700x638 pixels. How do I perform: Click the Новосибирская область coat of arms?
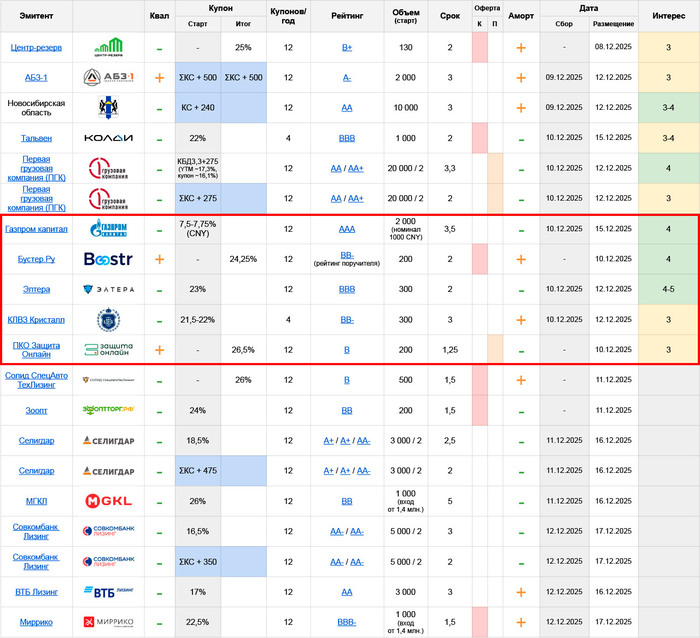point(107,108)
